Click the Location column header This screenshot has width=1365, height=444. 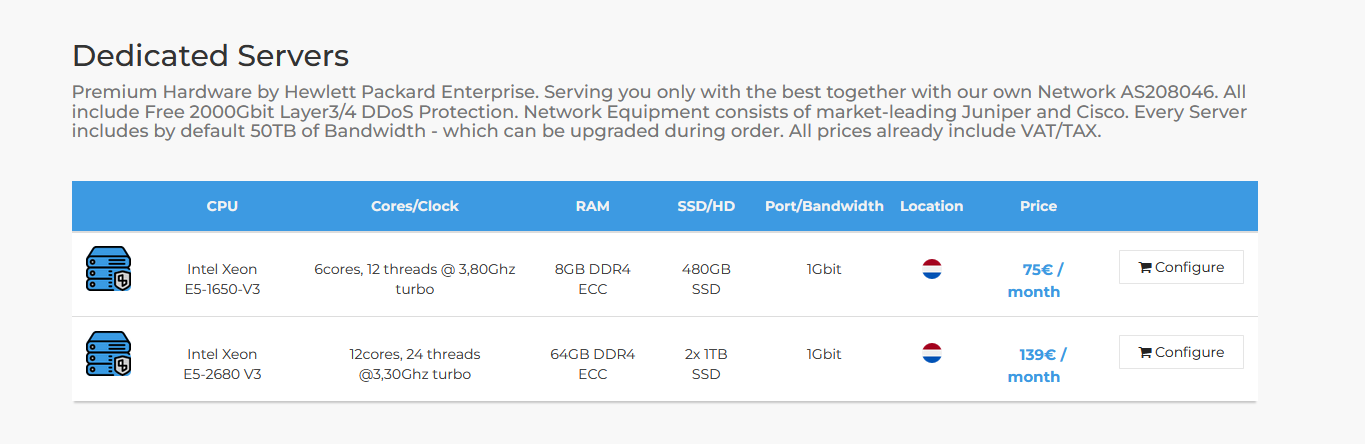pos(931,206)
